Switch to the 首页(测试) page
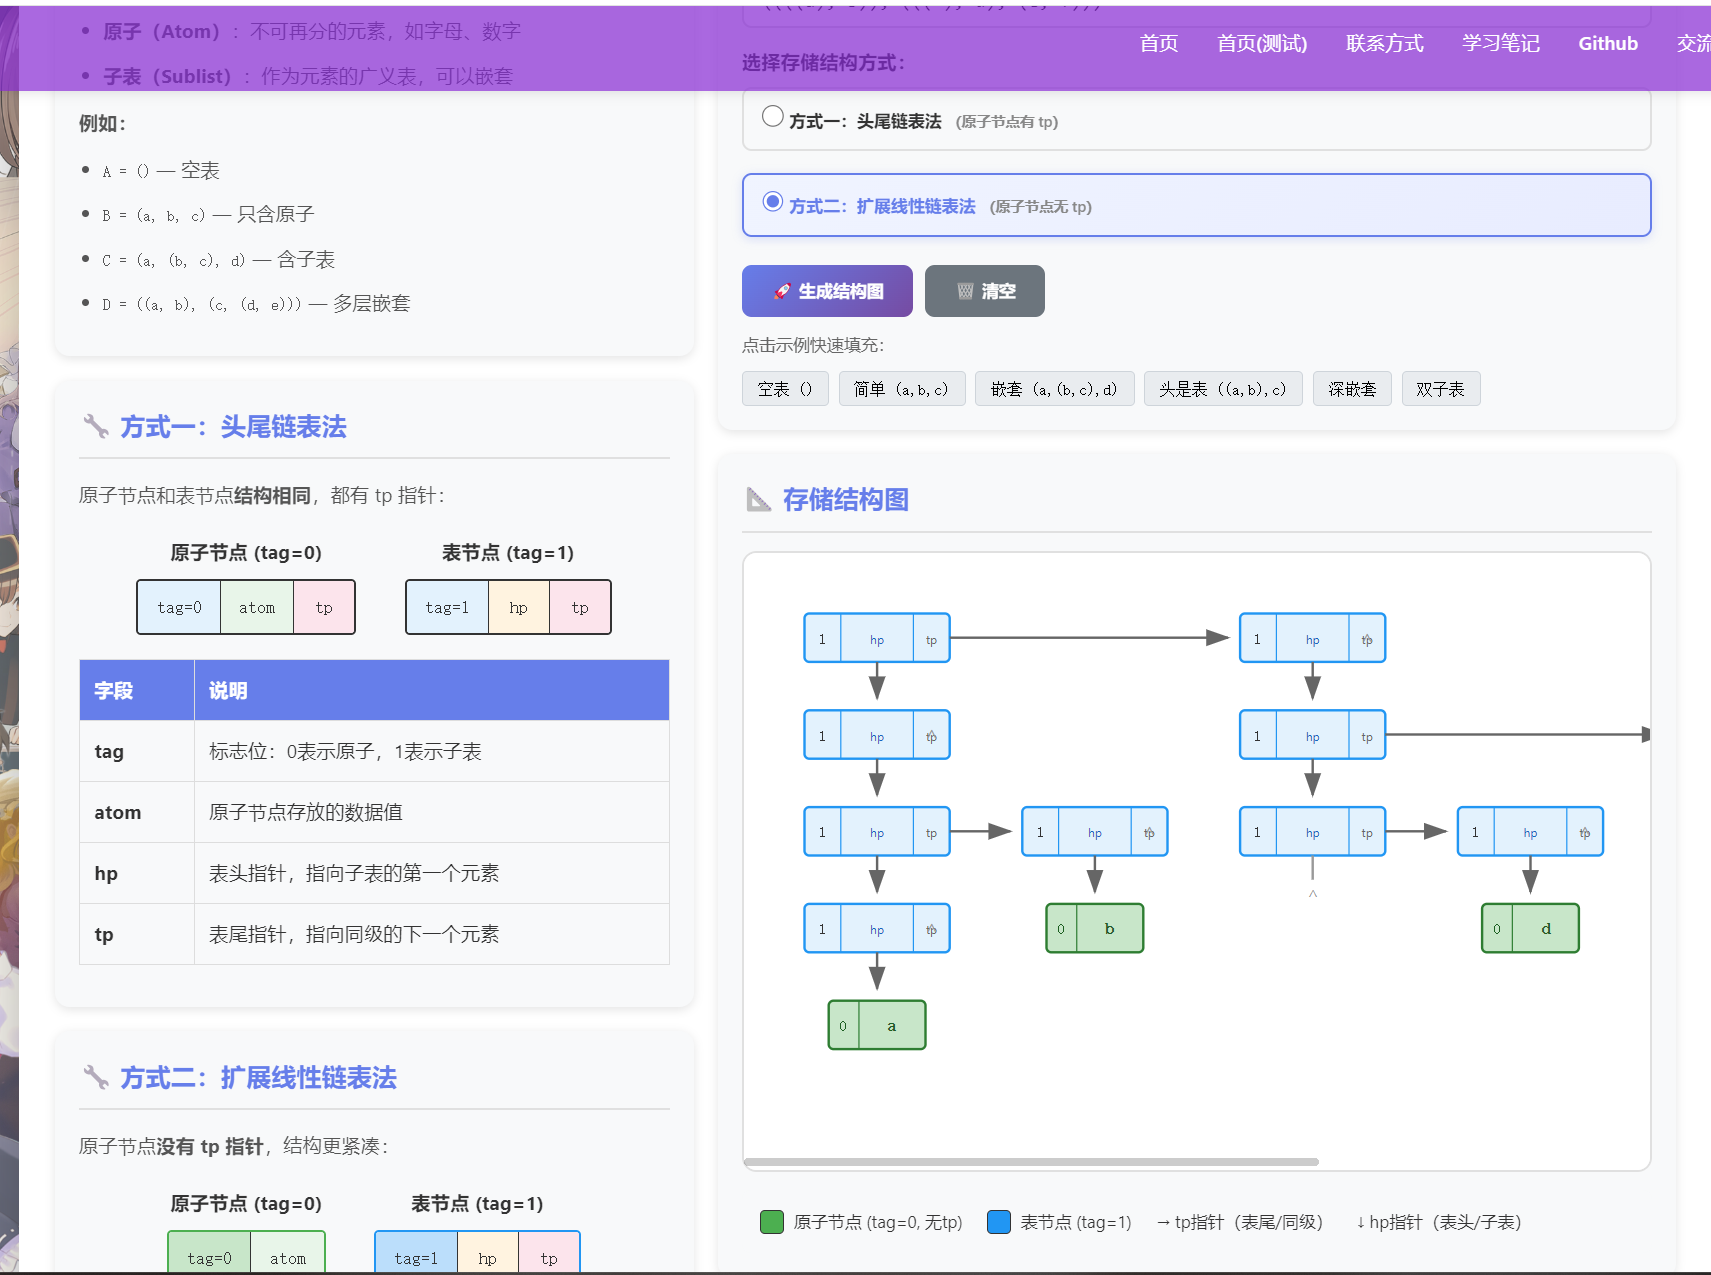The image size is (1711, 1275). click(x=1261, y=43)
